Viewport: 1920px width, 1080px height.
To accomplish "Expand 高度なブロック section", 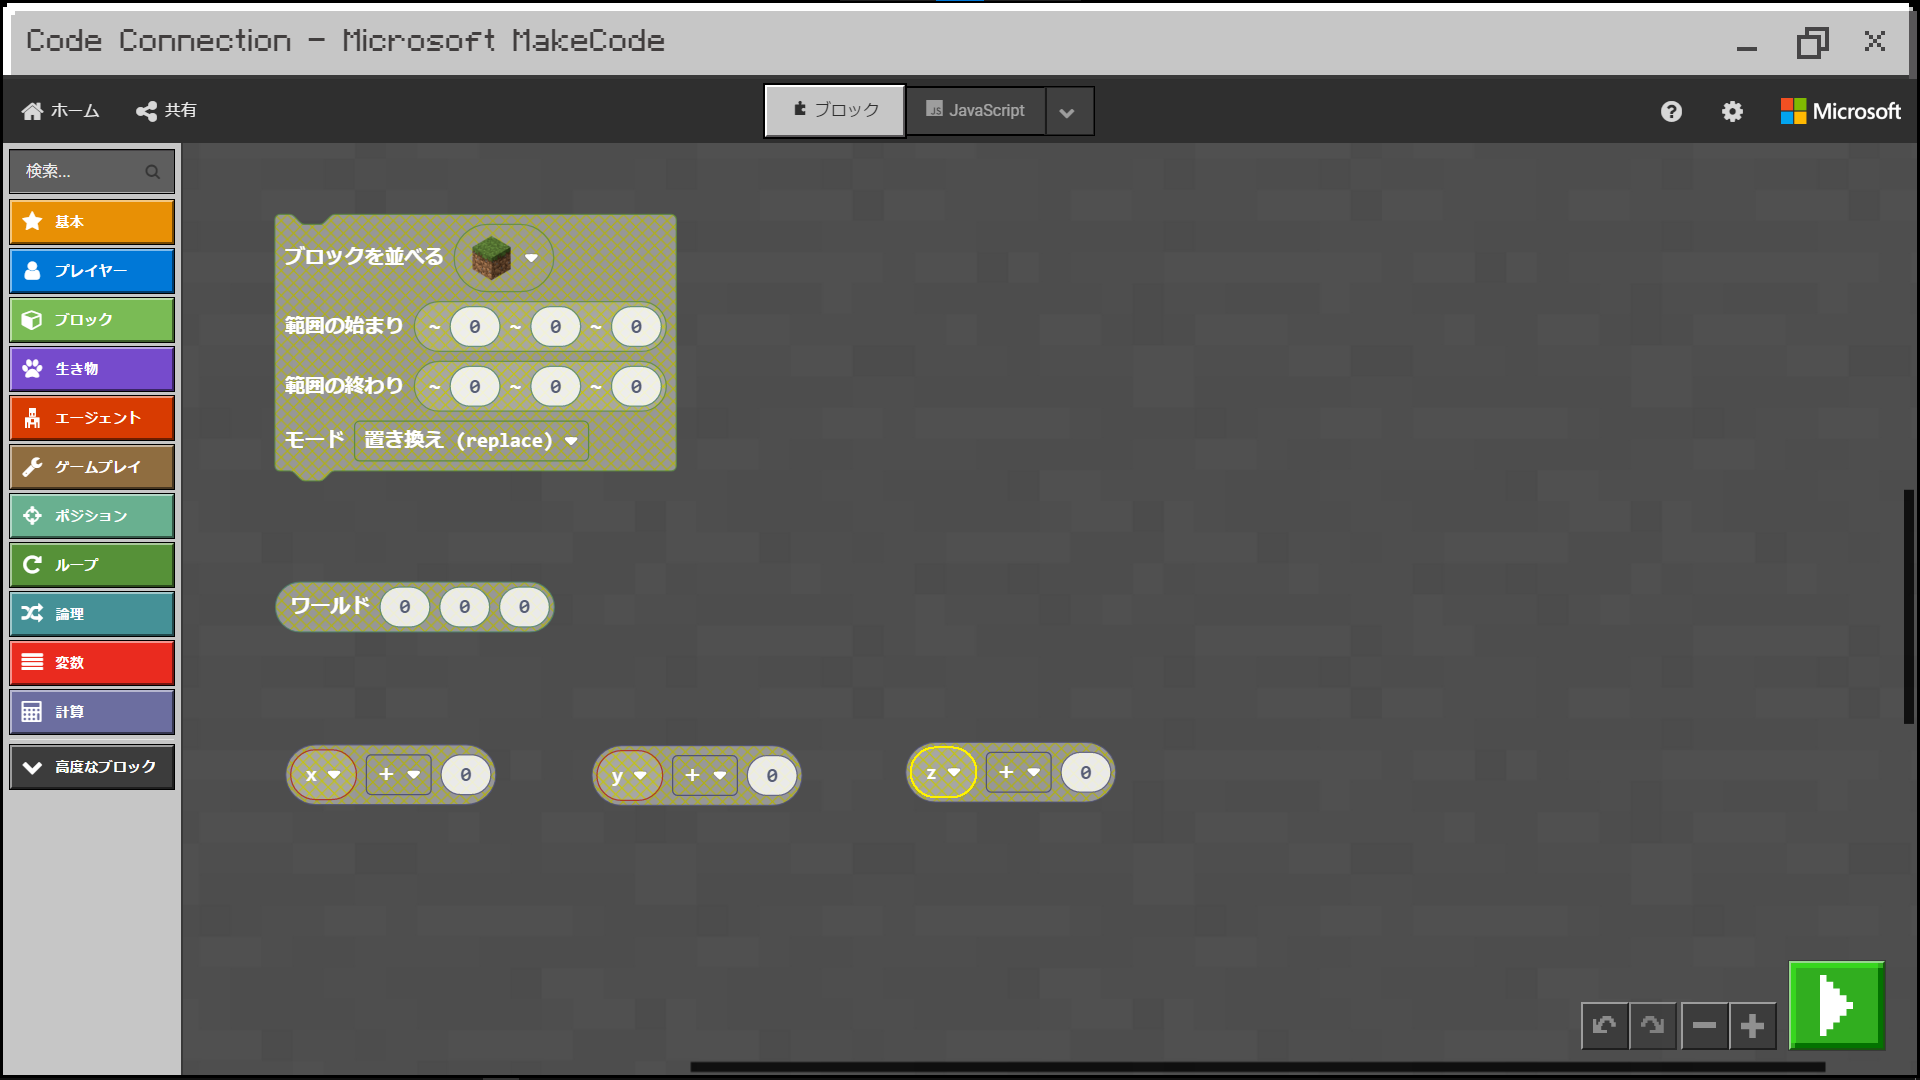I will click(92, 767).
